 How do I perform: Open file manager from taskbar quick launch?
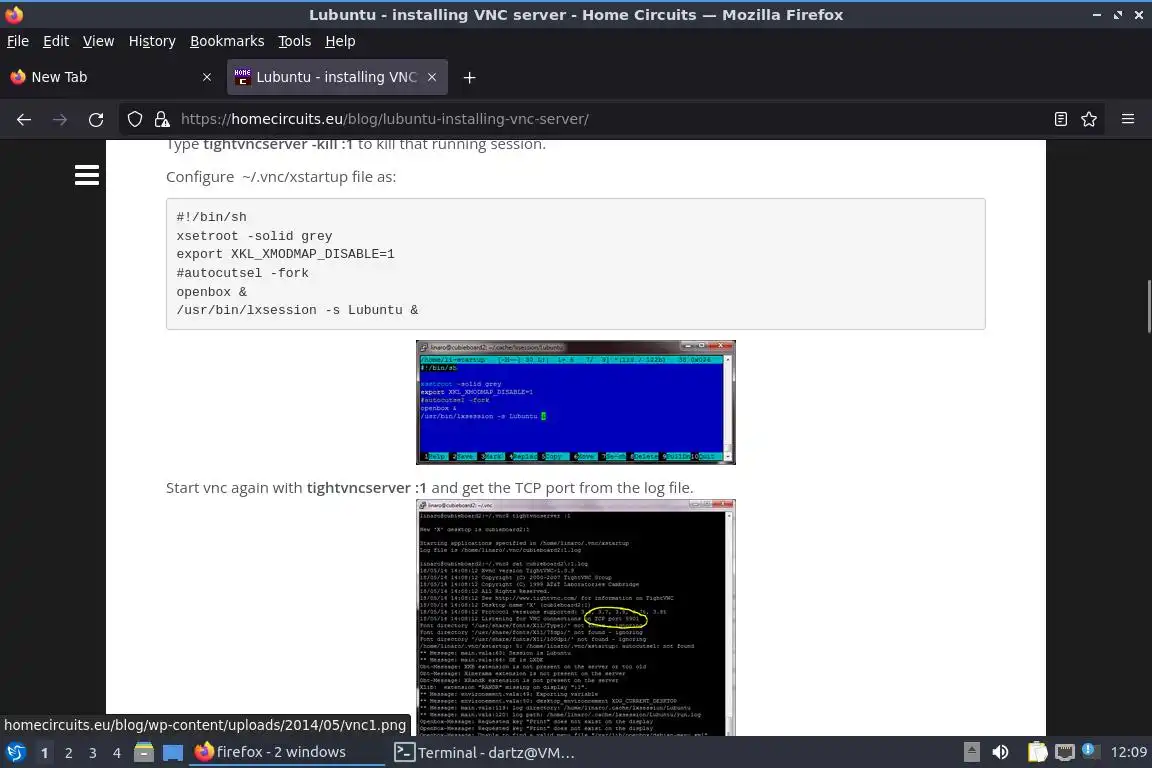pos(144,752)
